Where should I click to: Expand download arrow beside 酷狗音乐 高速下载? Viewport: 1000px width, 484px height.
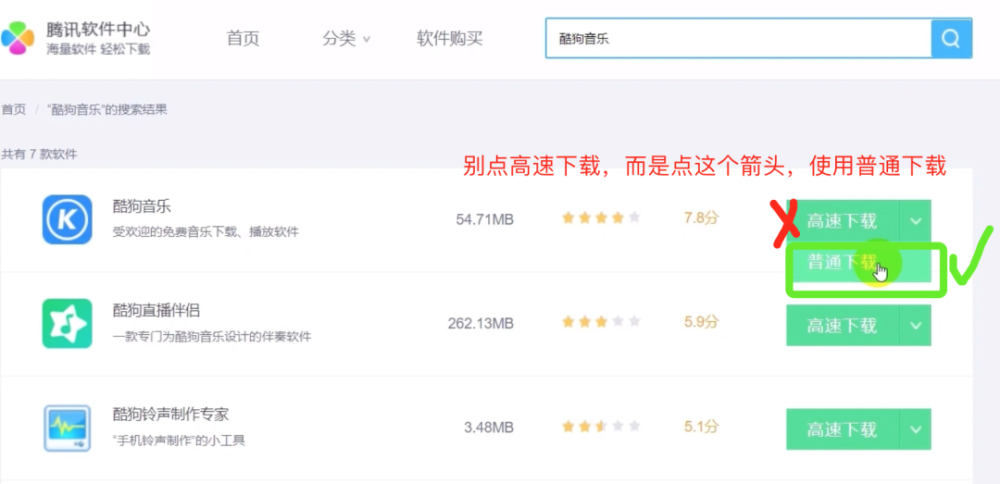[916, 221]
